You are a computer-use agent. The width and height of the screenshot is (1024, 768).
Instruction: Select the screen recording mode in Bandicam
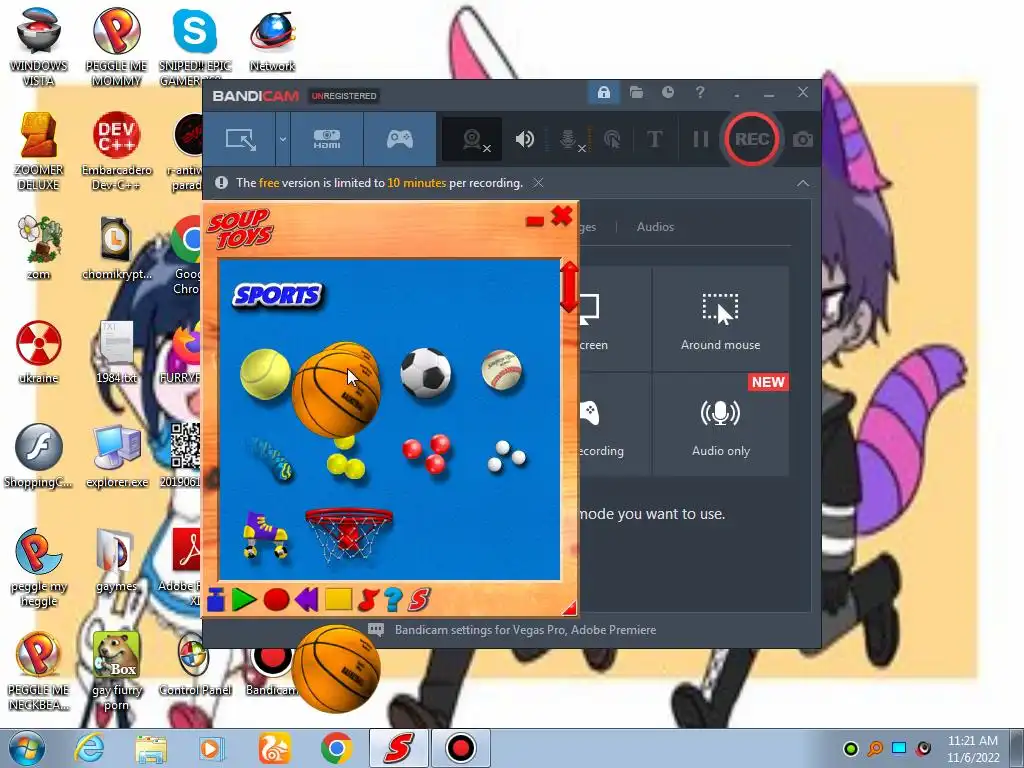(240, 139)
